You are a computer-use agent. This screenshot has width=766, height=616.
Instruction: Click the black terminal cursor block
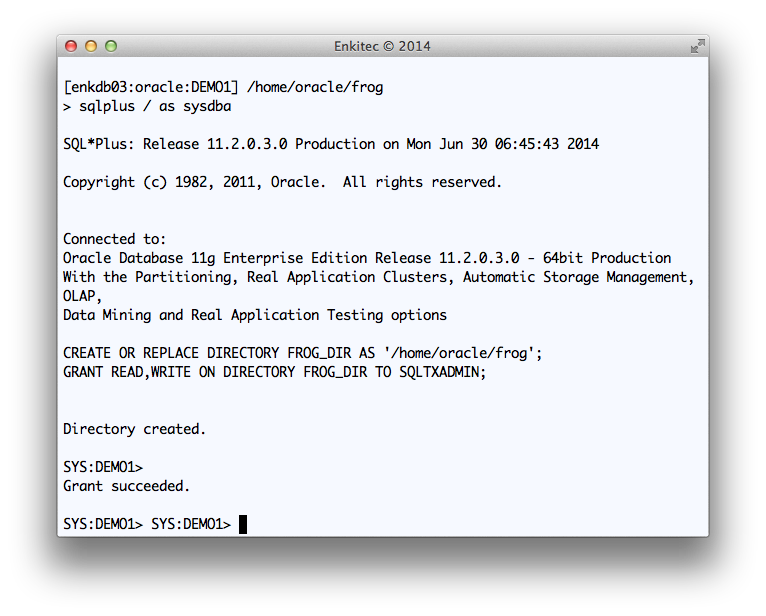click(x=243, y=524)
